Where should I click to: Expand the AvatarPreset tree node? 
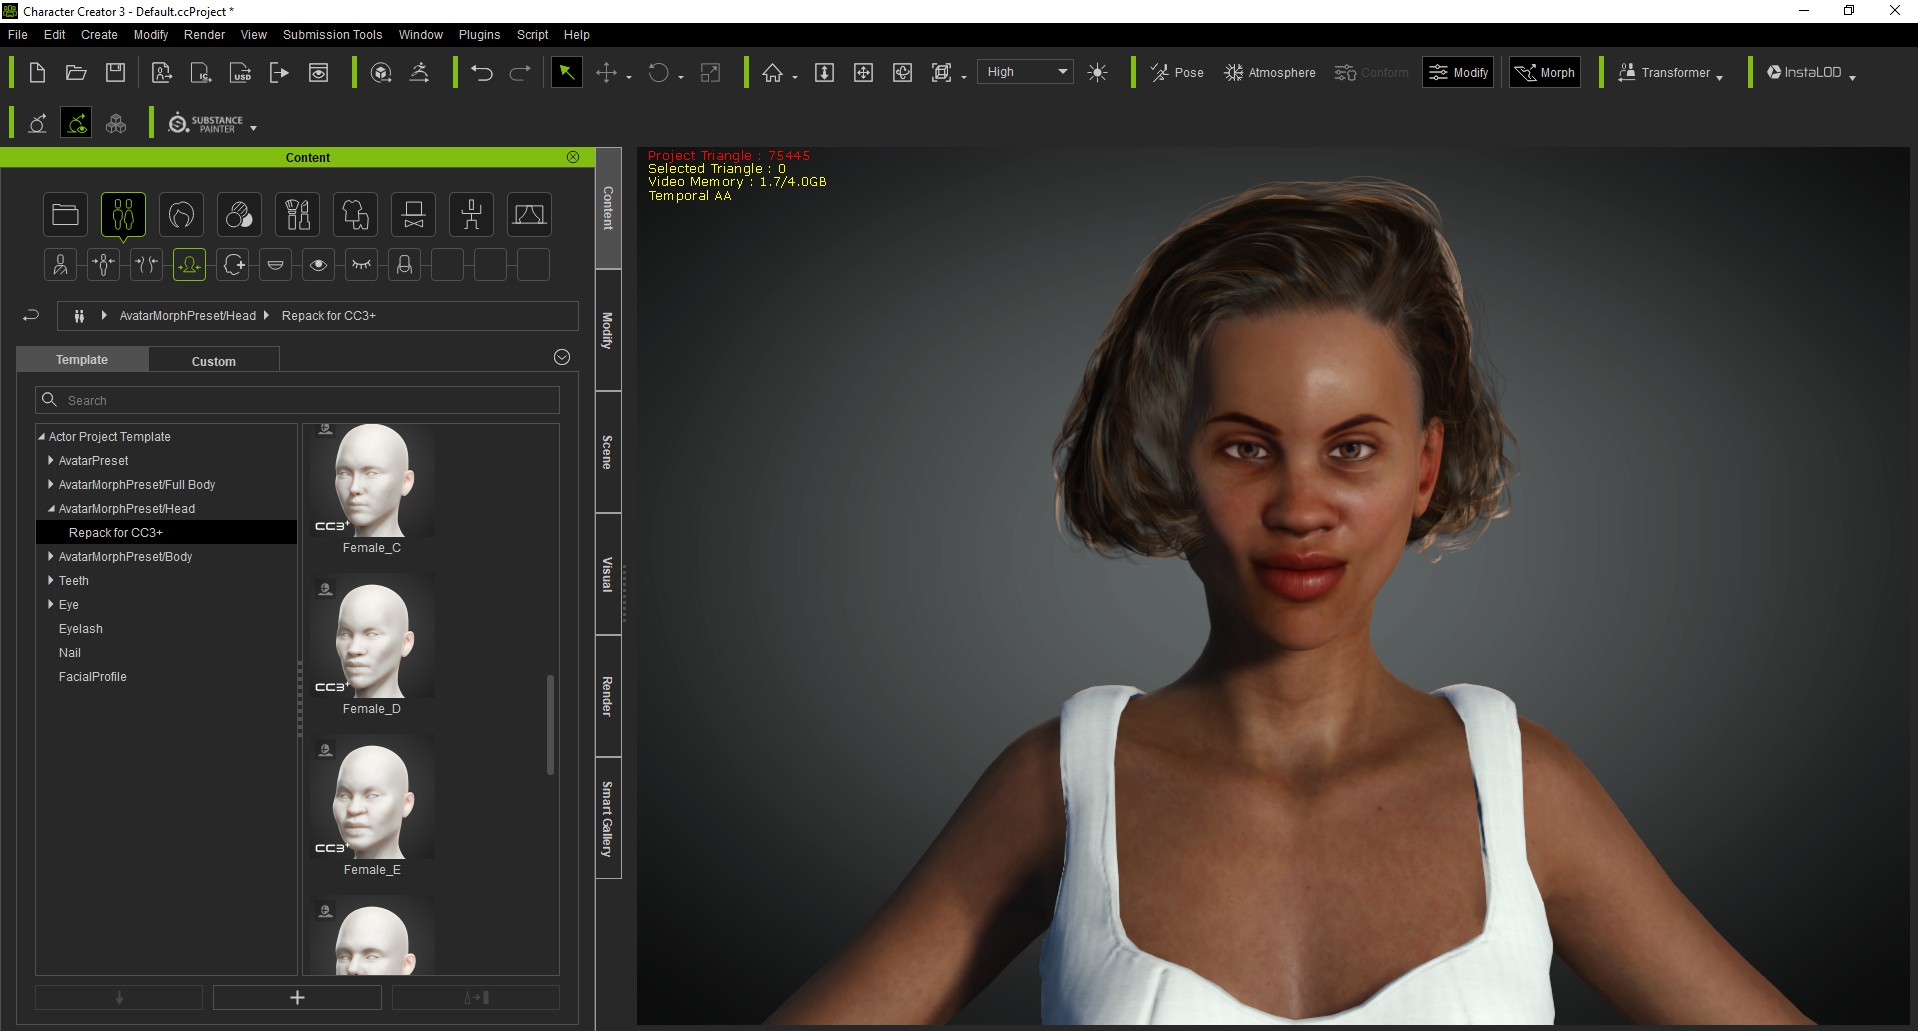(51, 460)
